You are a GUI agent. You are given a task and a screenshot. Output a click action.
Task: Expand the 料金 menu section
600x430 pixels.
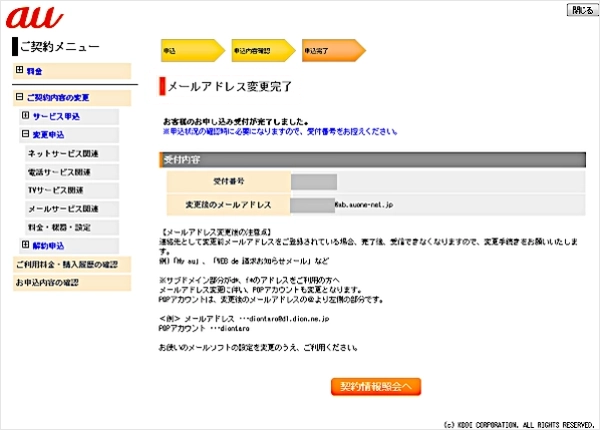[19, 71]
